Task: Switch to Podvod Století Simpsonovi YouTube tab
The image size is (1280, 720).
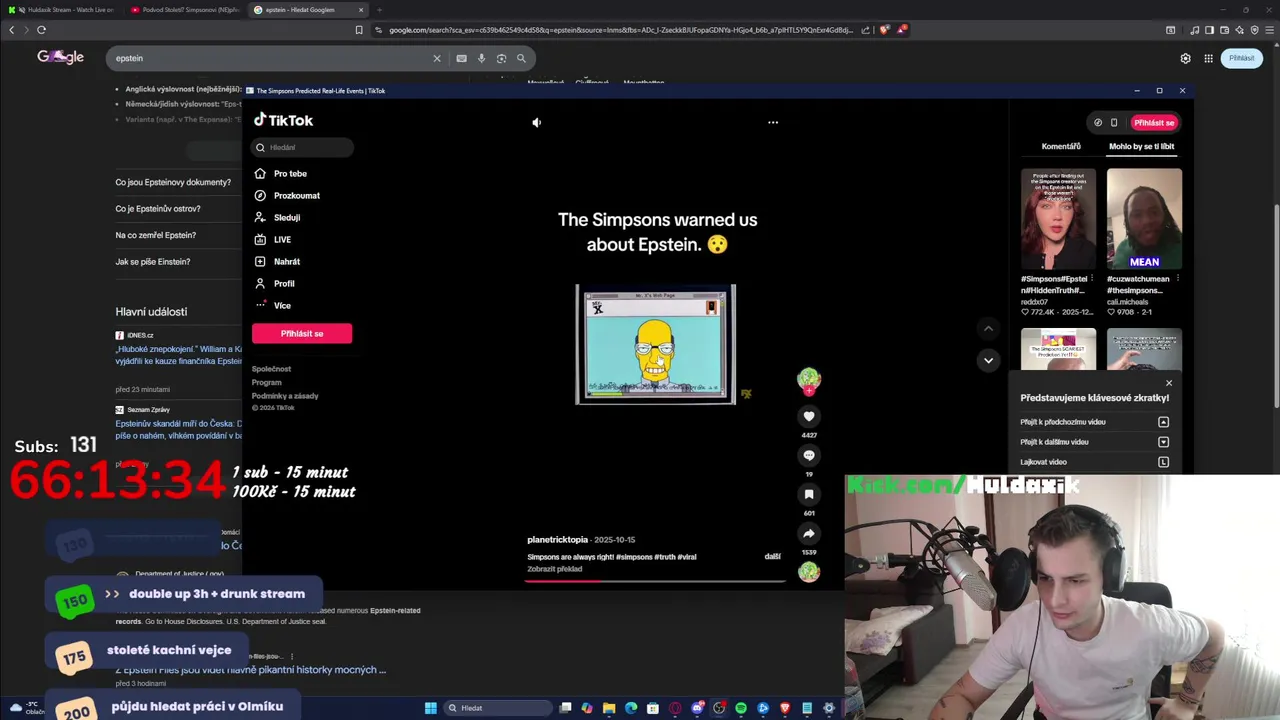Action: pyautogui.click(x=186, y=10)
